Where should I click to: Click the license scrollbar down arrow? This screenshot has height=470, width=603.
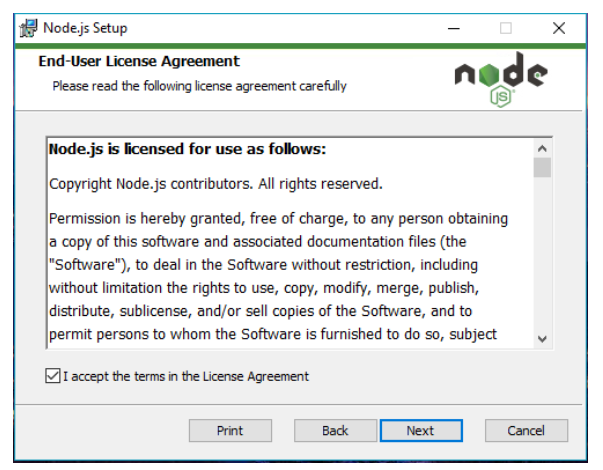pyautogui.click(x=542, y=339)
